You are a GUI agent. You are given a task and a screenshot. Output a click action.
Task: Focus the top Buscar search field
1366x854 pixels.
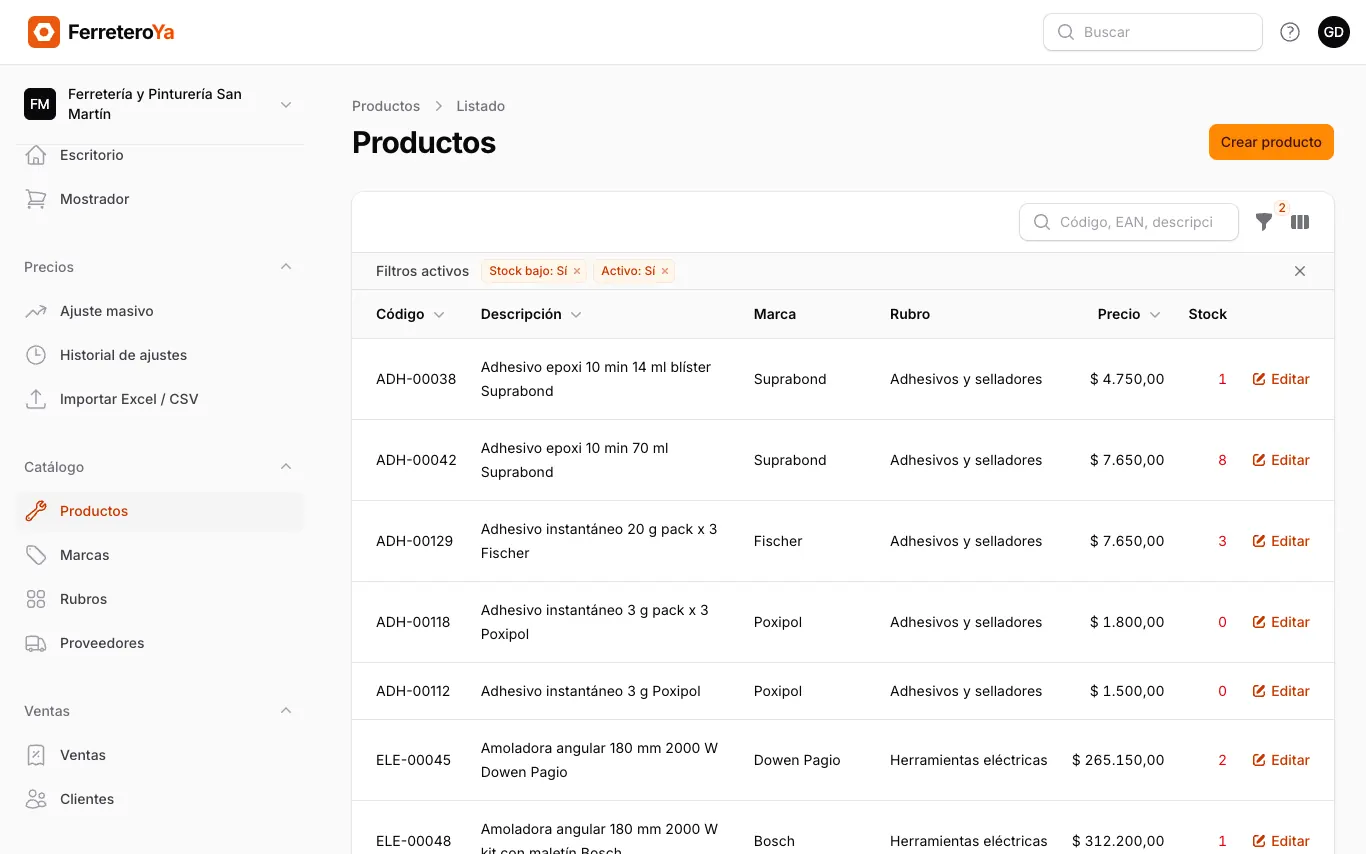(x=1153, y=32)
